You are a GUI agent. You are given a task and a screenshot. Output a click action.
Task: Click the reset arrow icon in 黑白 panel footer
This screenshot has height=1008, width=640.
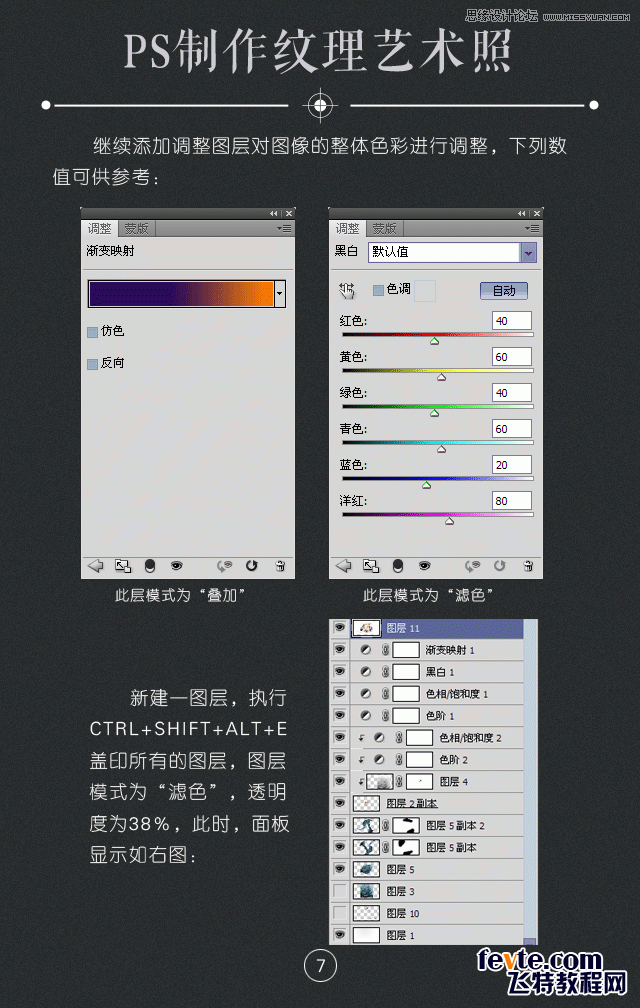point(499,566)
